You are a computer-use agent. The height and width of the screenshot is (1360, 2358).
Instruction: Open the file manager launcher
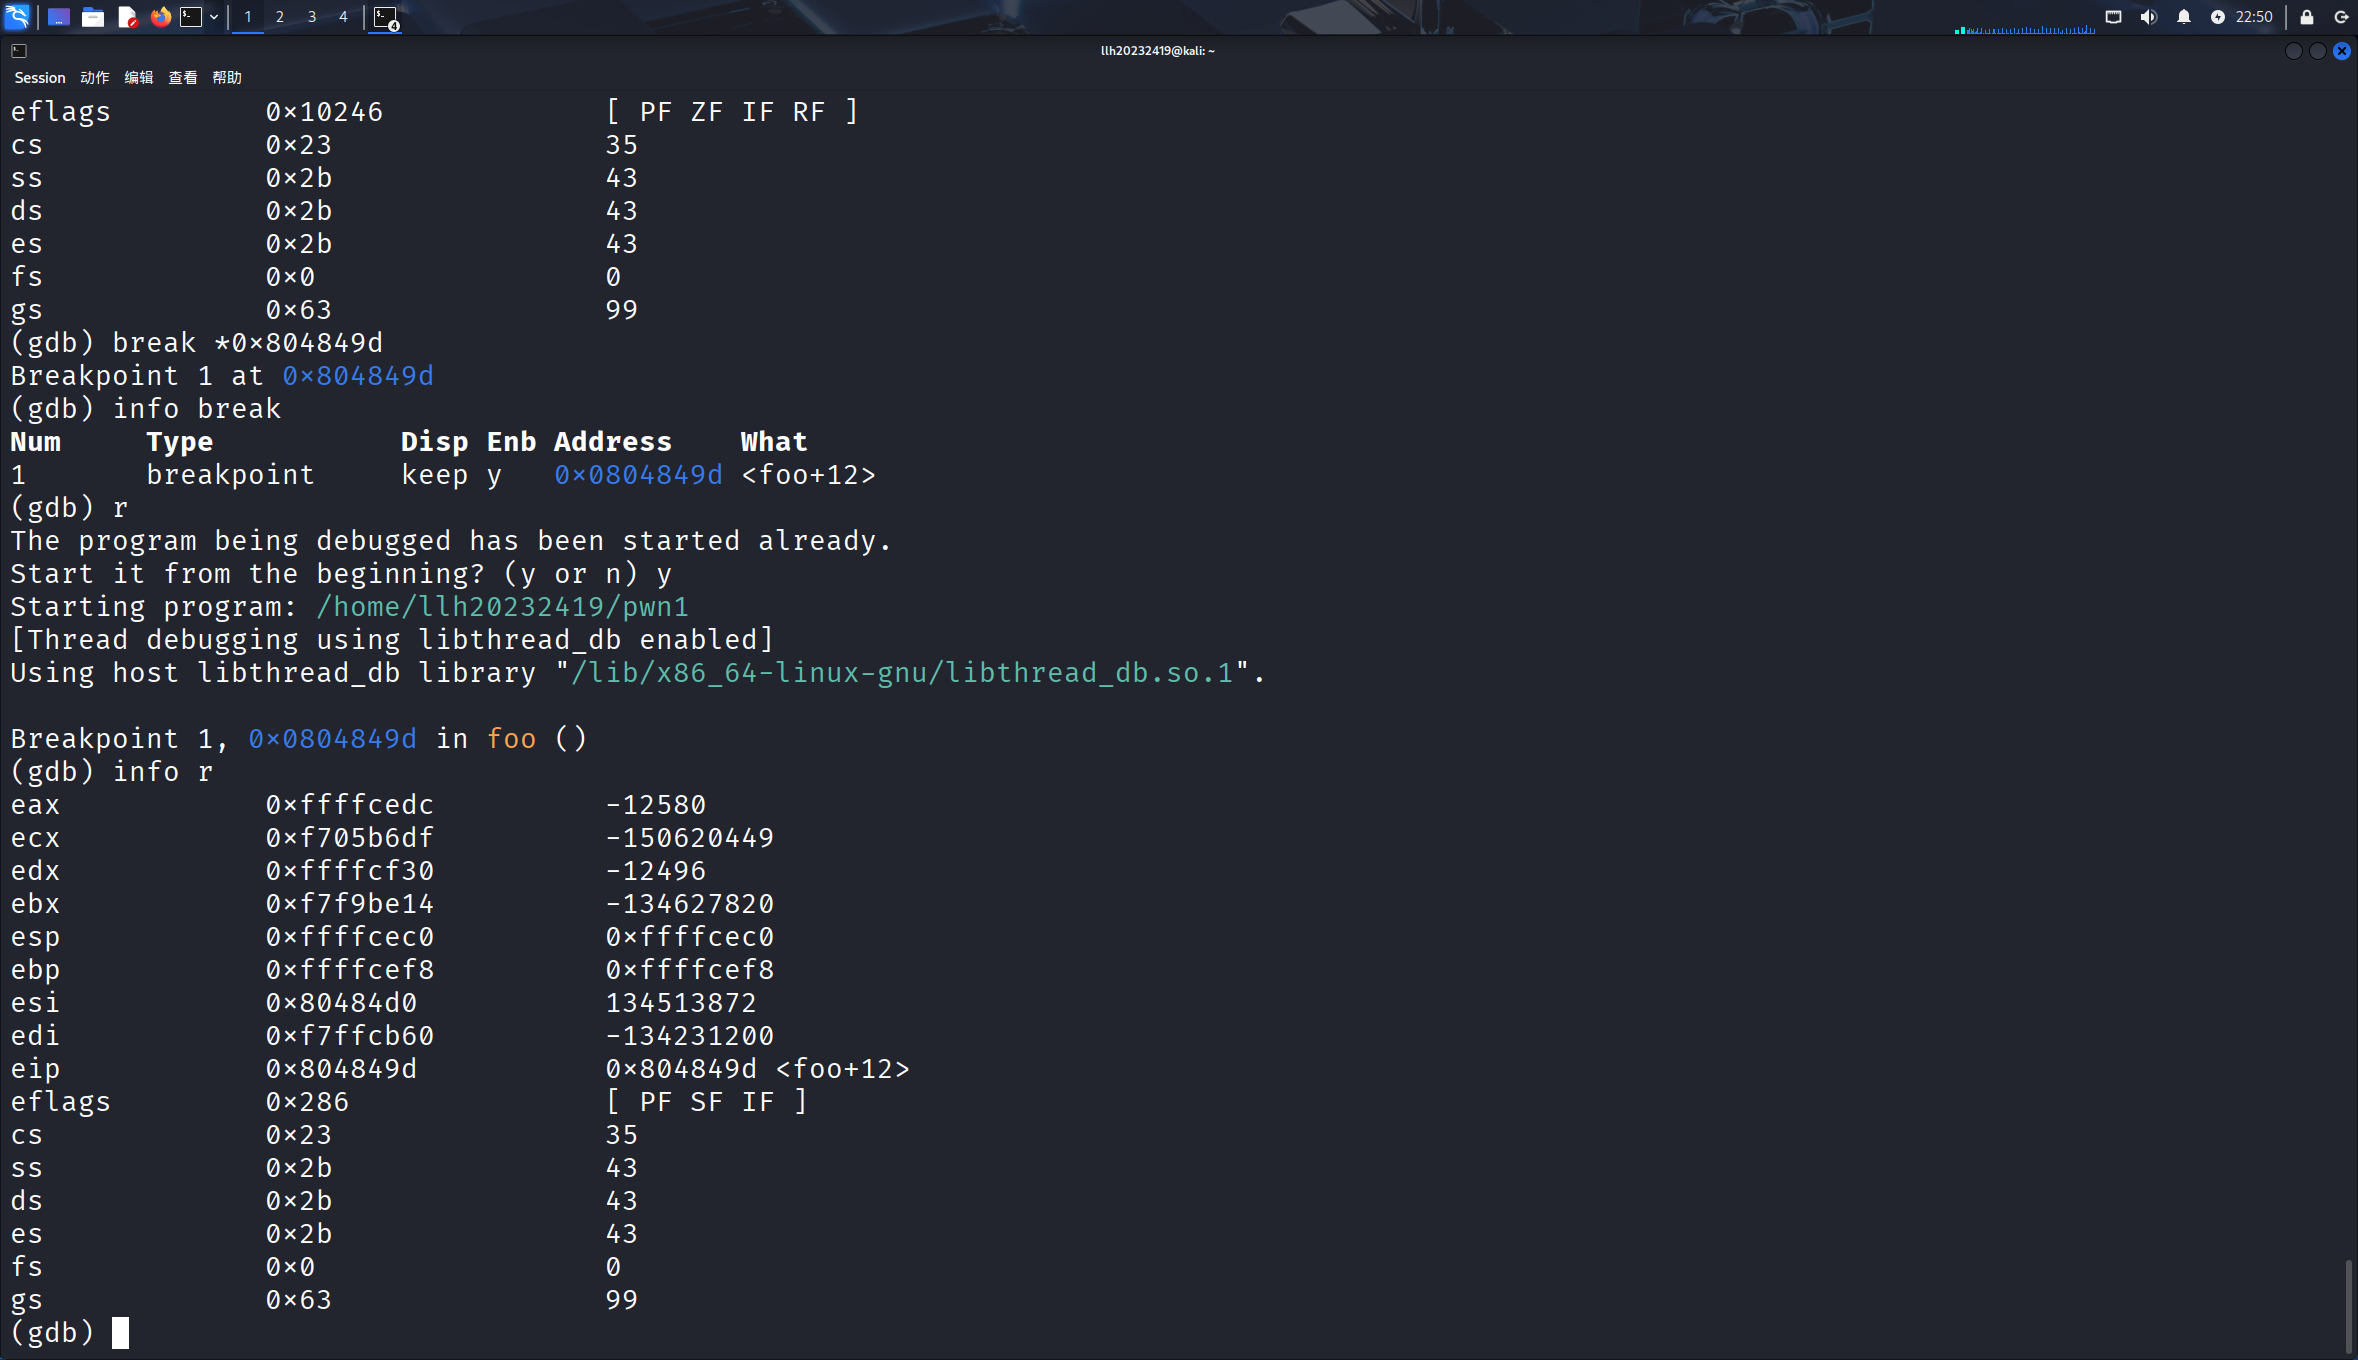[x=93, y=17]
